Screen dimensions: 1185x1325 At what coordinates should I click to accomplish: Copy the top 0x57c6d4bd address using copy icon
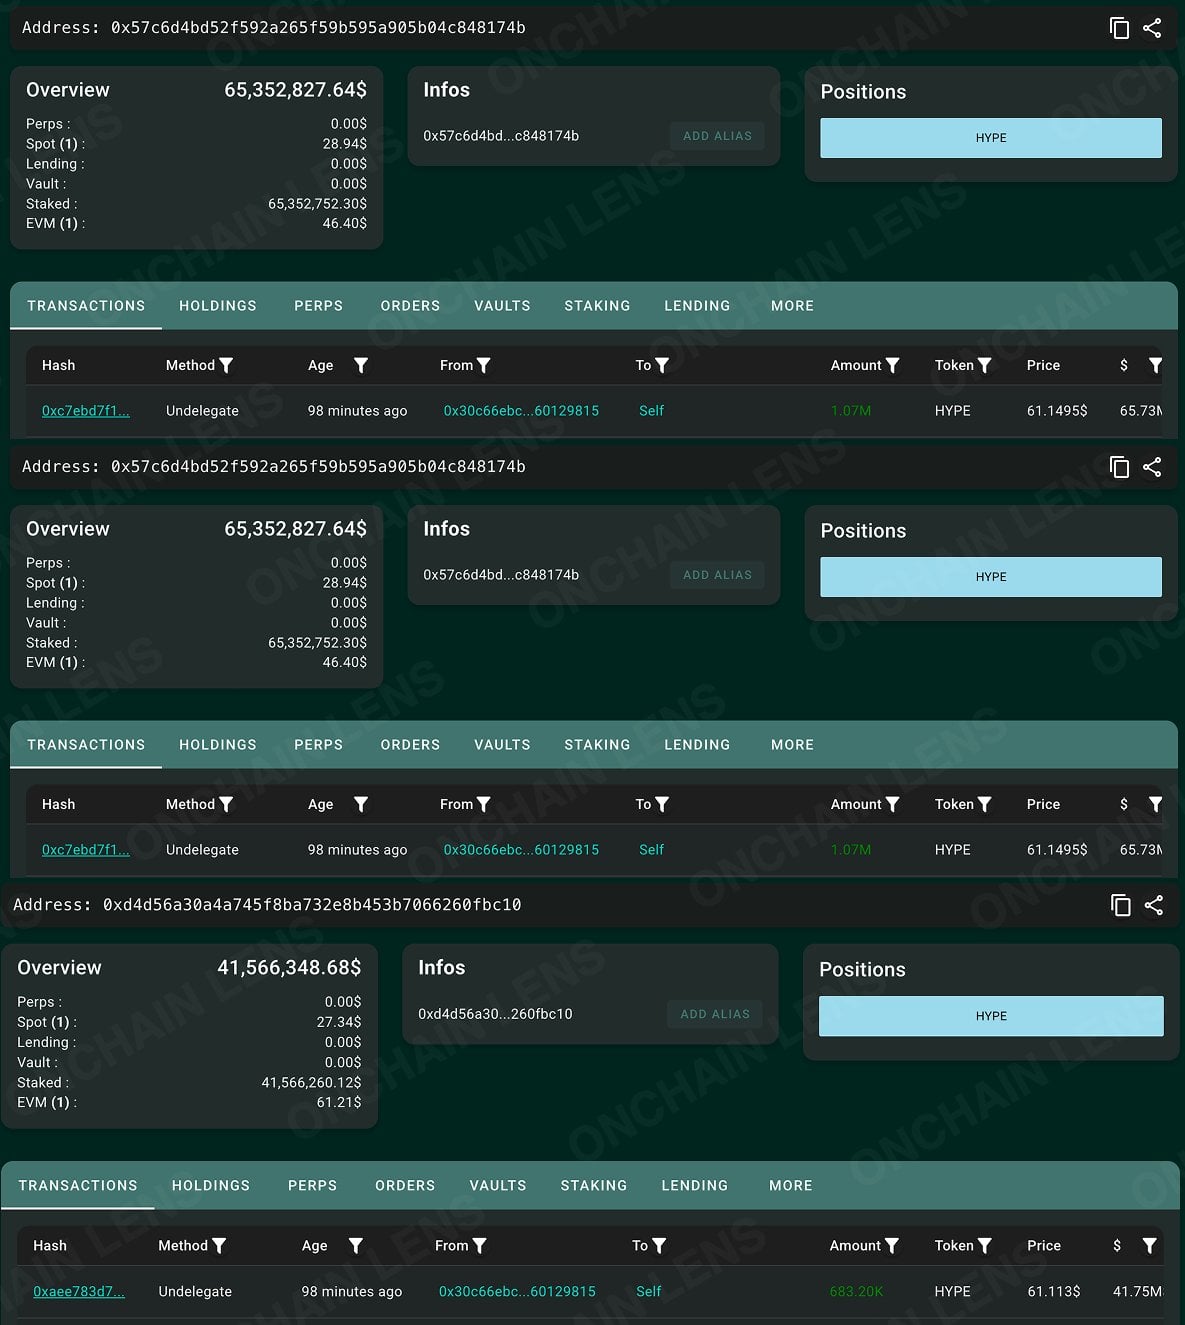pos(1119,28)
